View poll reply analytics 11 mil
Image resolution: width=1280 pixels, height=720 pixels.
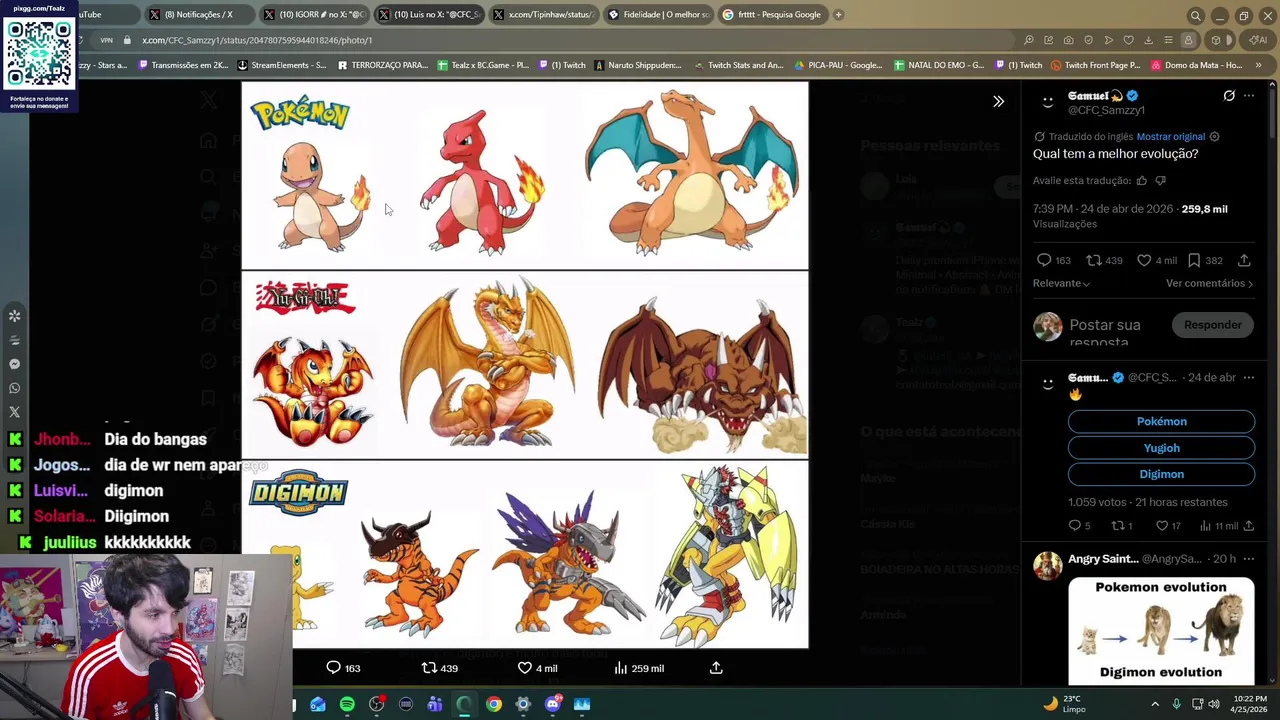pyautogui.click(x=1219, y=525)
